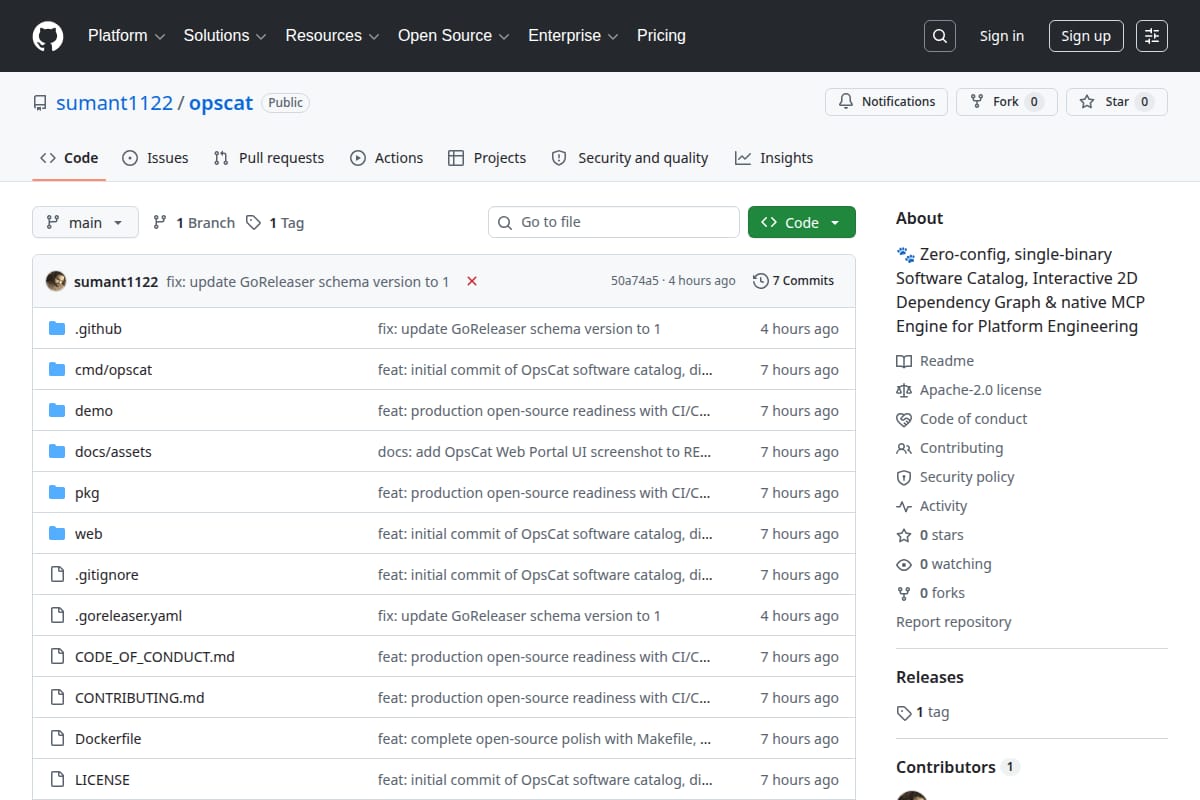Screen dimensions: 1200x800
Task: Star the opscat repository
Action: coord(1116,102)
